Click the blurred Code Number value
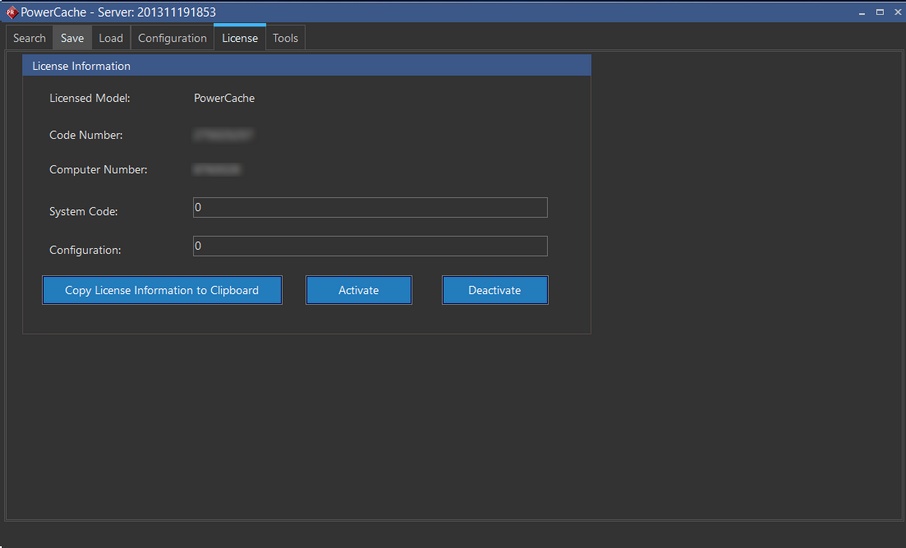Viewport: 906px width, 548px height. 223,134
